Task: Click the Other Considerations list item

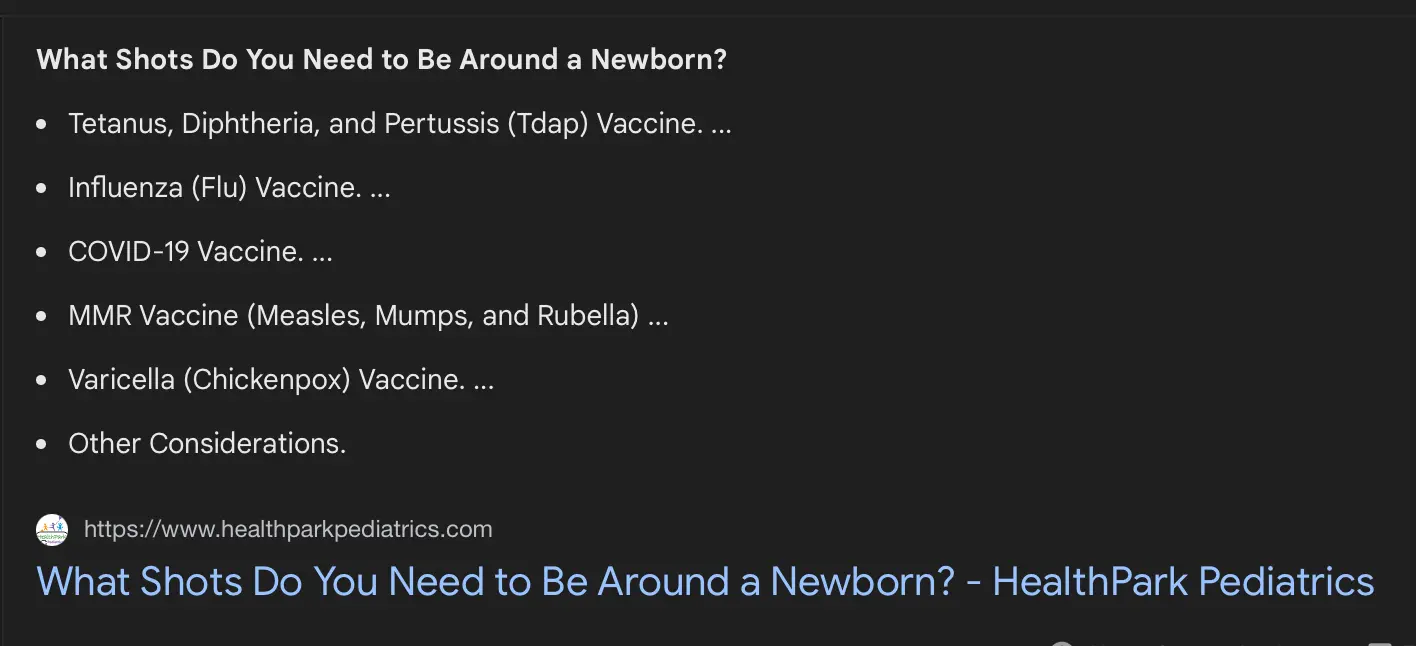Action: point(207,444)
